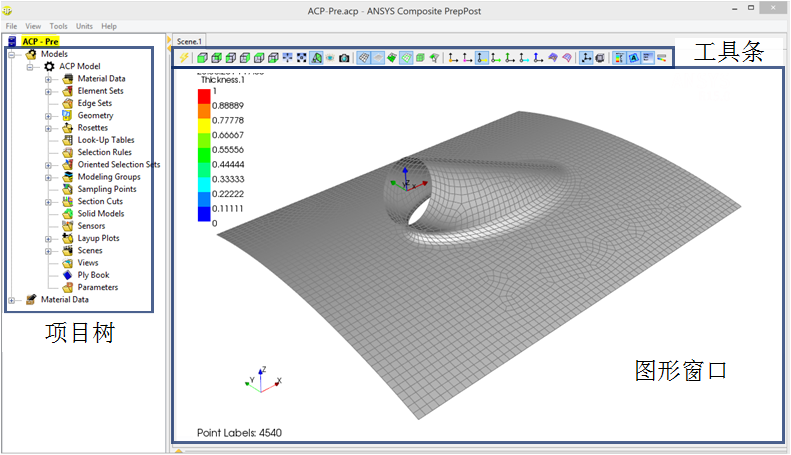Select Selection Rules in the tree
Viewport: 791px width, 455px height.
tap(104, 152)
